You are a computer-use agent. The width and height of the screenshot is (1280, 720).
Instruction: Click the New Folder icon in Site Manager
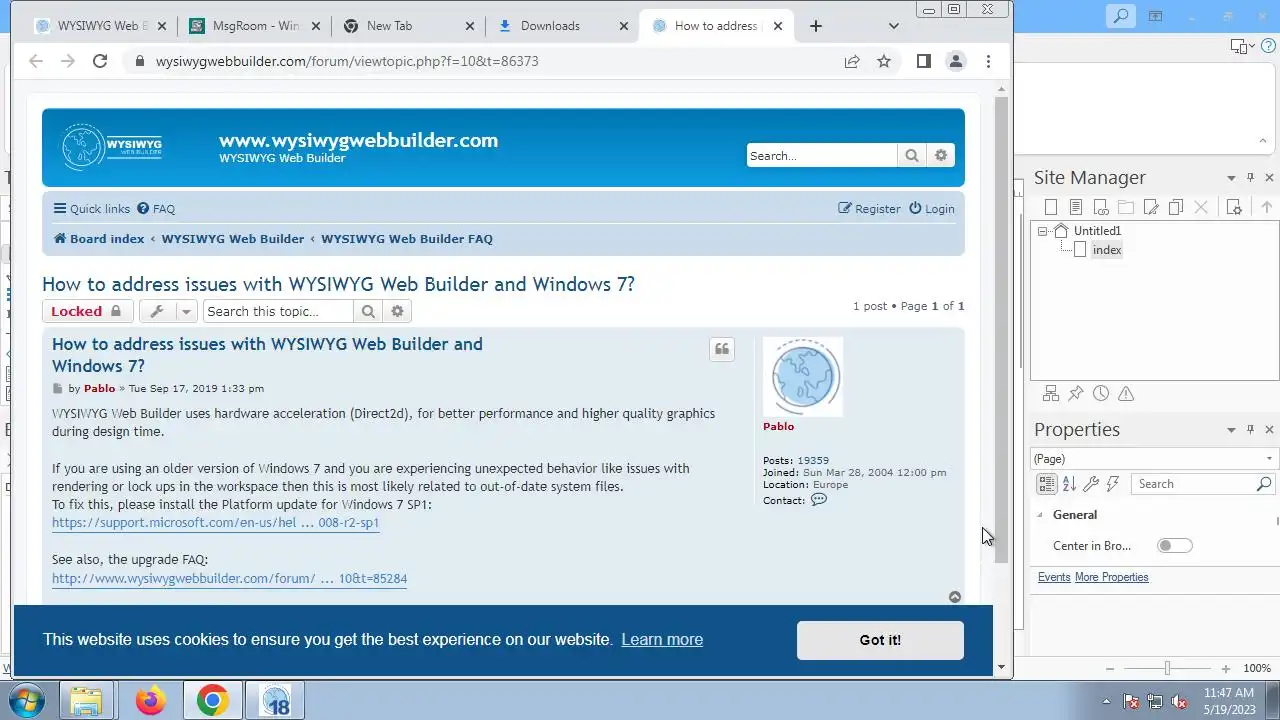coord(1125,207)
